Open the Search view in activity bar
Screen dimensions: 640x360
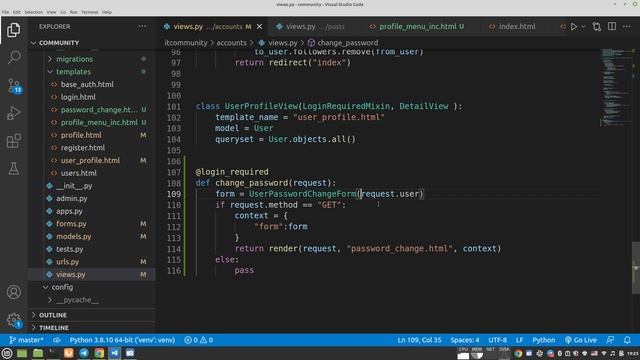(13, 57)
